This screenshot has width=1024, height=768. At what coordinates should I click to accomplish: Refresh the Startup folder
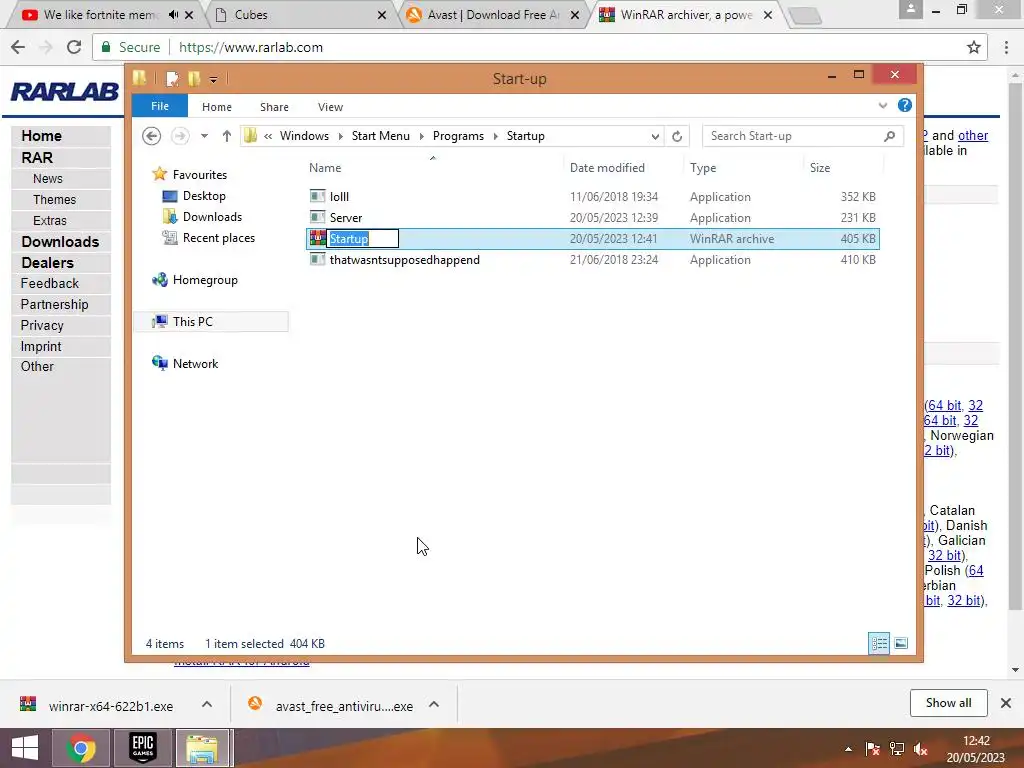pos(677,136)
